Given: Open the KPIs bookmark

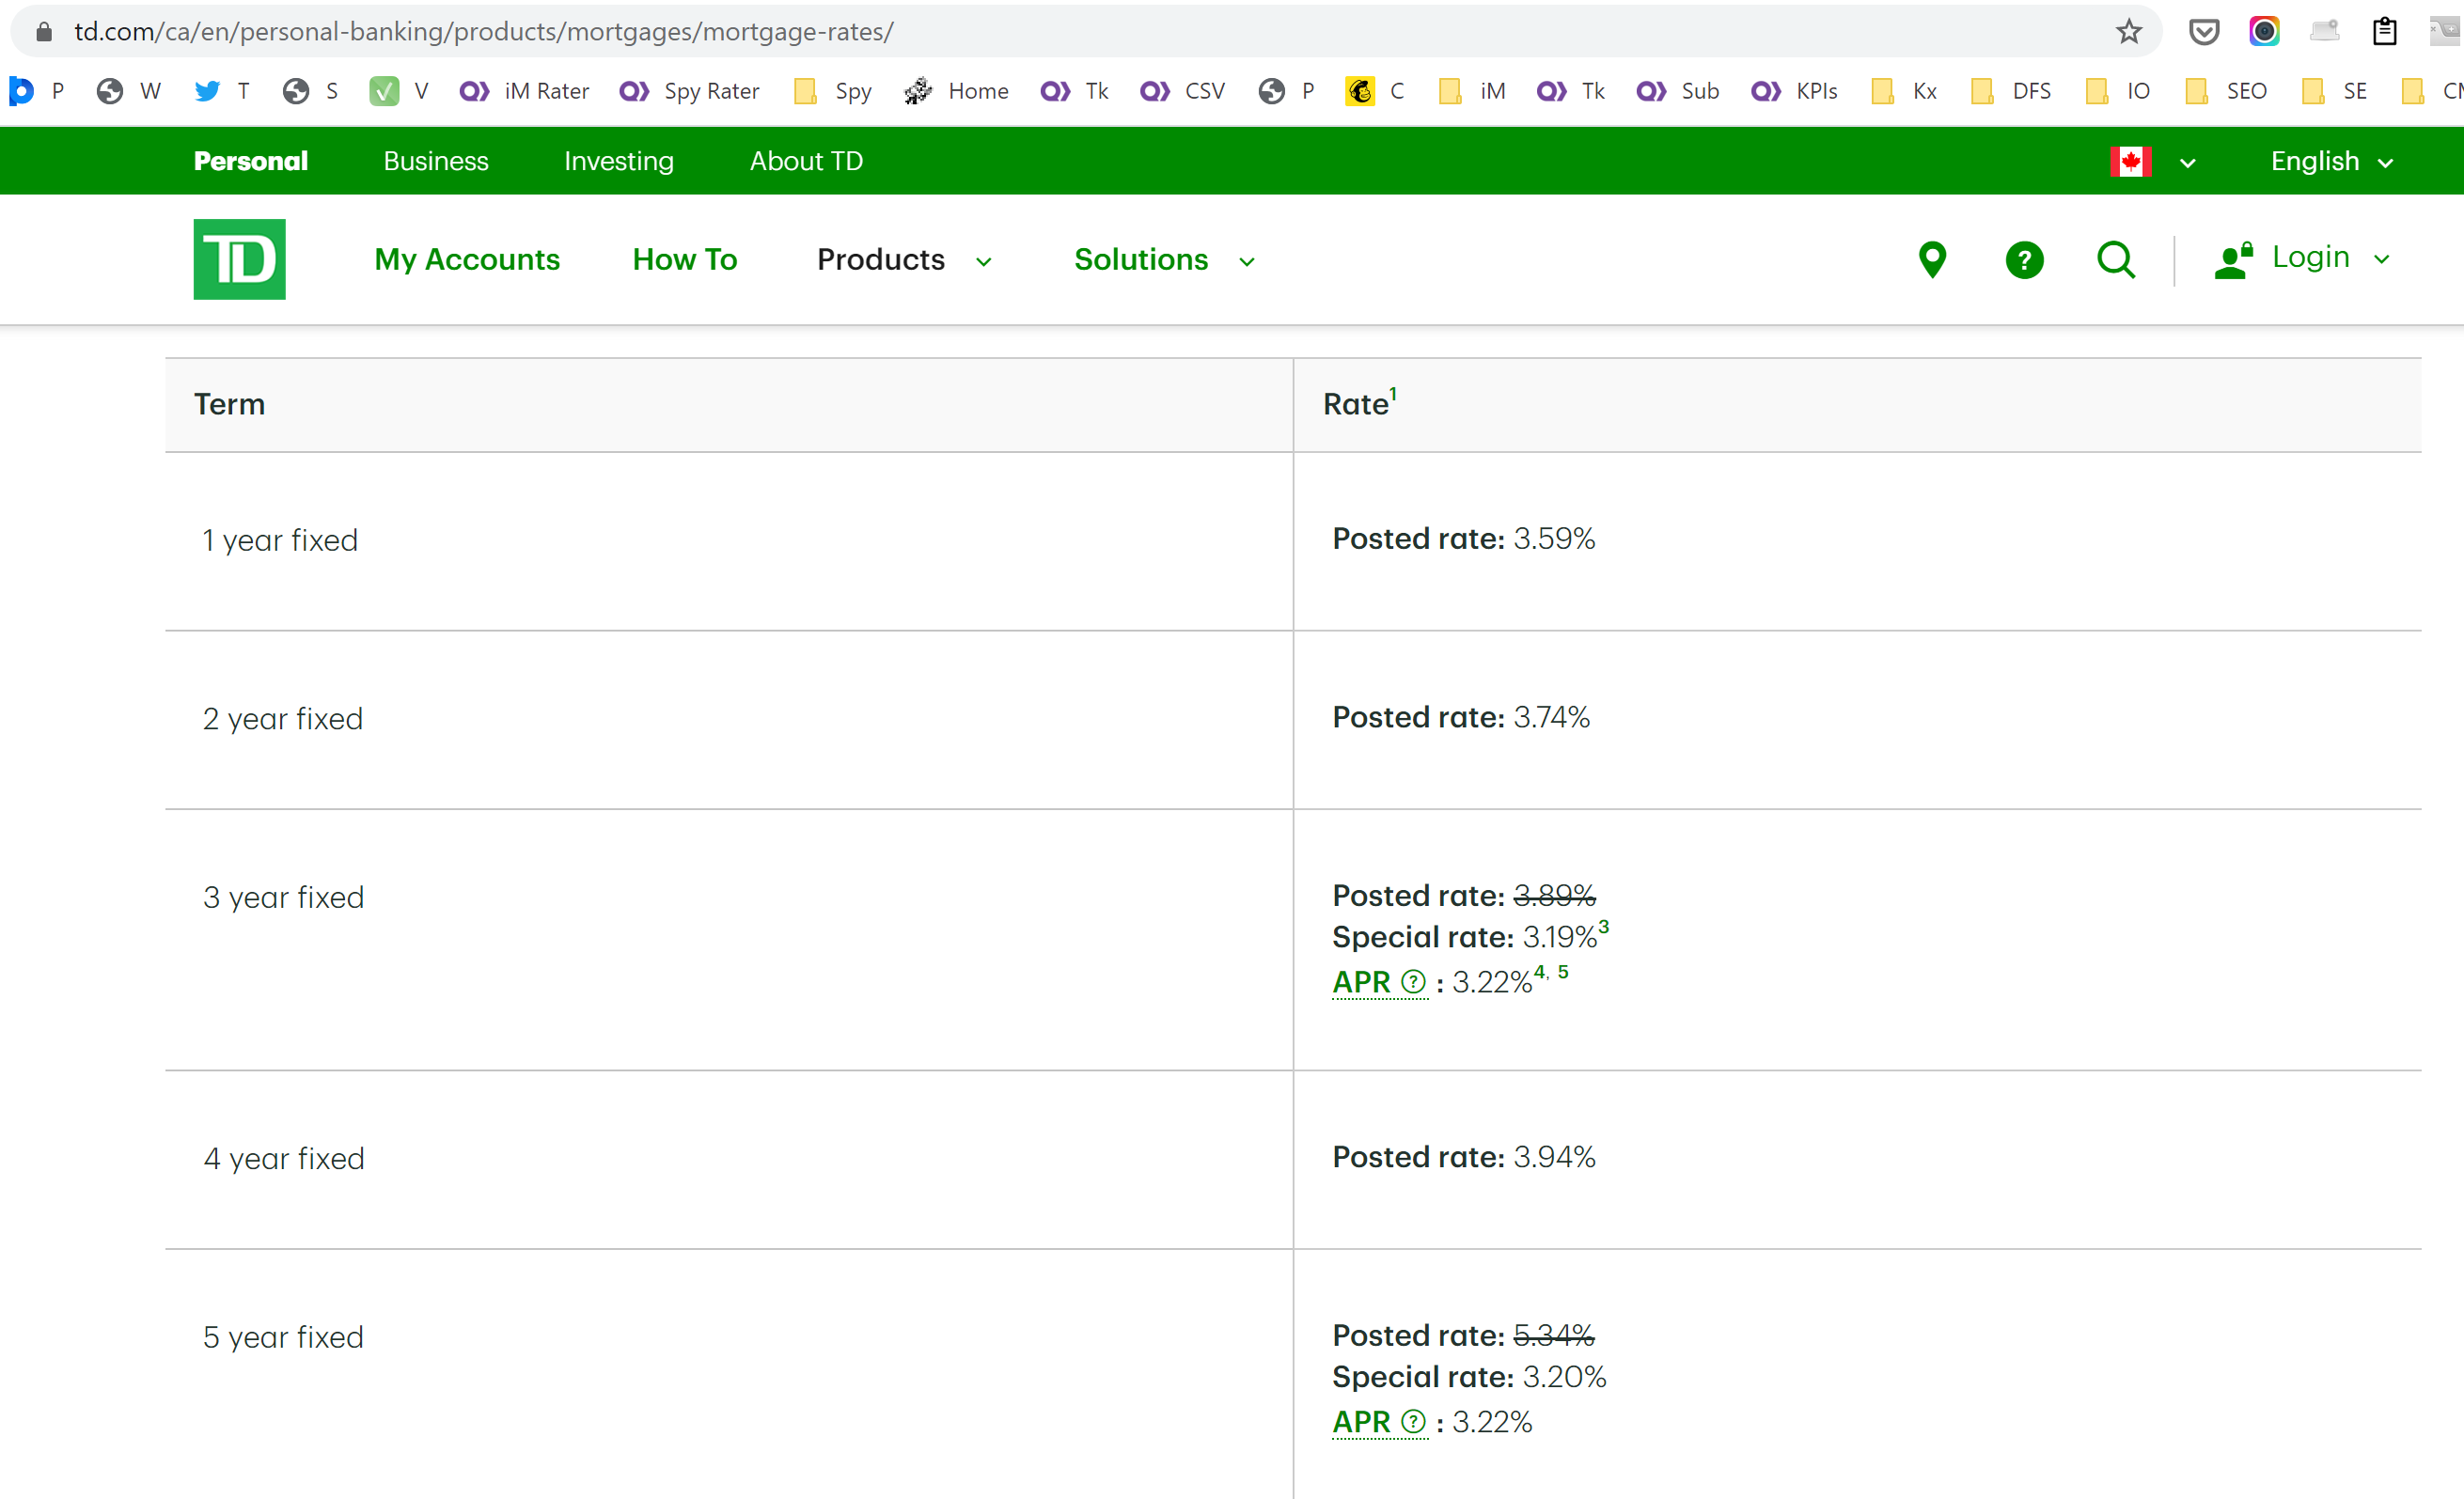Looking at the screenshot, I should 1794,91.
